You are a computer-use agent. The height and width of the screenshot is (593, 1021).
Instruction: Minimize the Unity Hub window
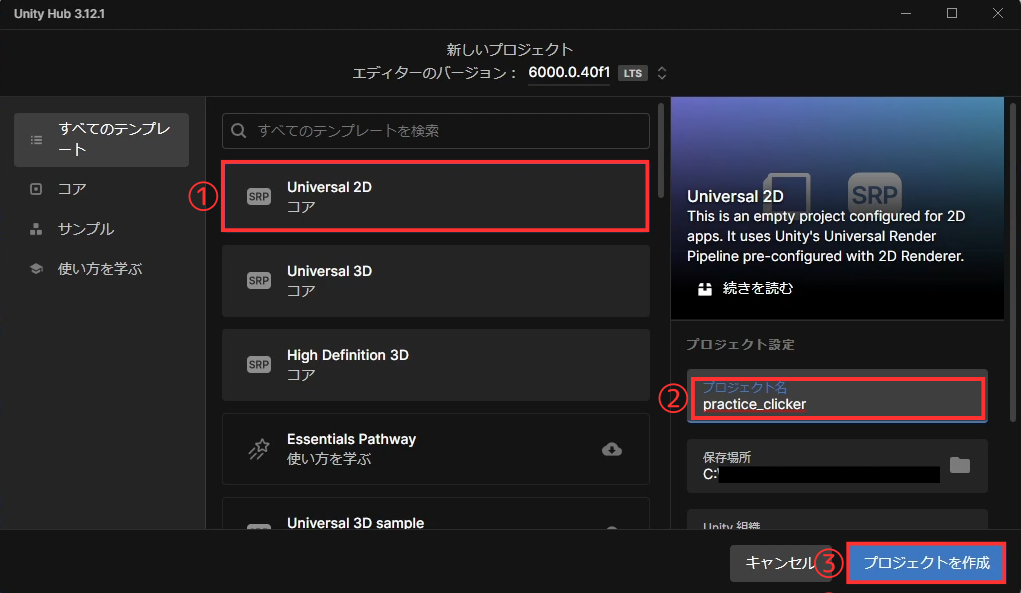(906, 14)
